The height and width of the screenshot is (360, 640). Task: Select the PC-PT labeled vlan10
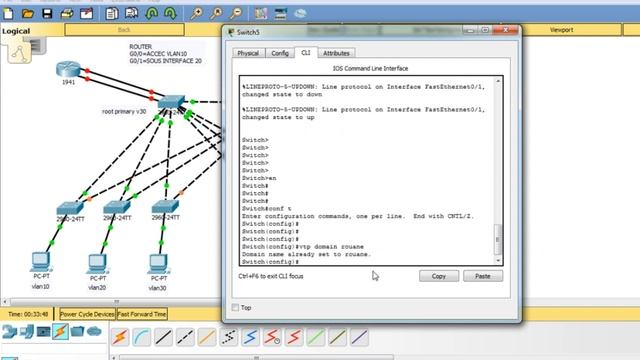(41, 262)
